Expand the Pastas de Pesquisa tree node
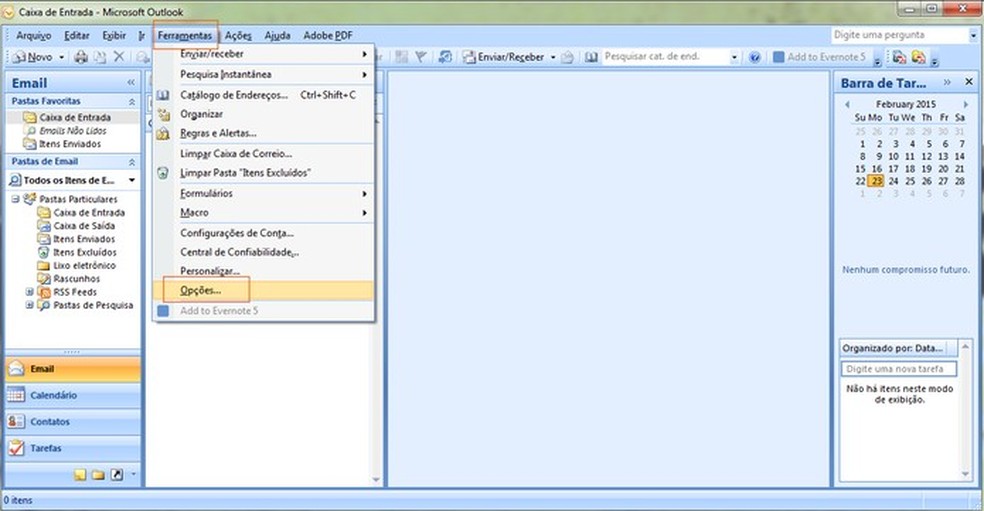 (x=29, y=305)
